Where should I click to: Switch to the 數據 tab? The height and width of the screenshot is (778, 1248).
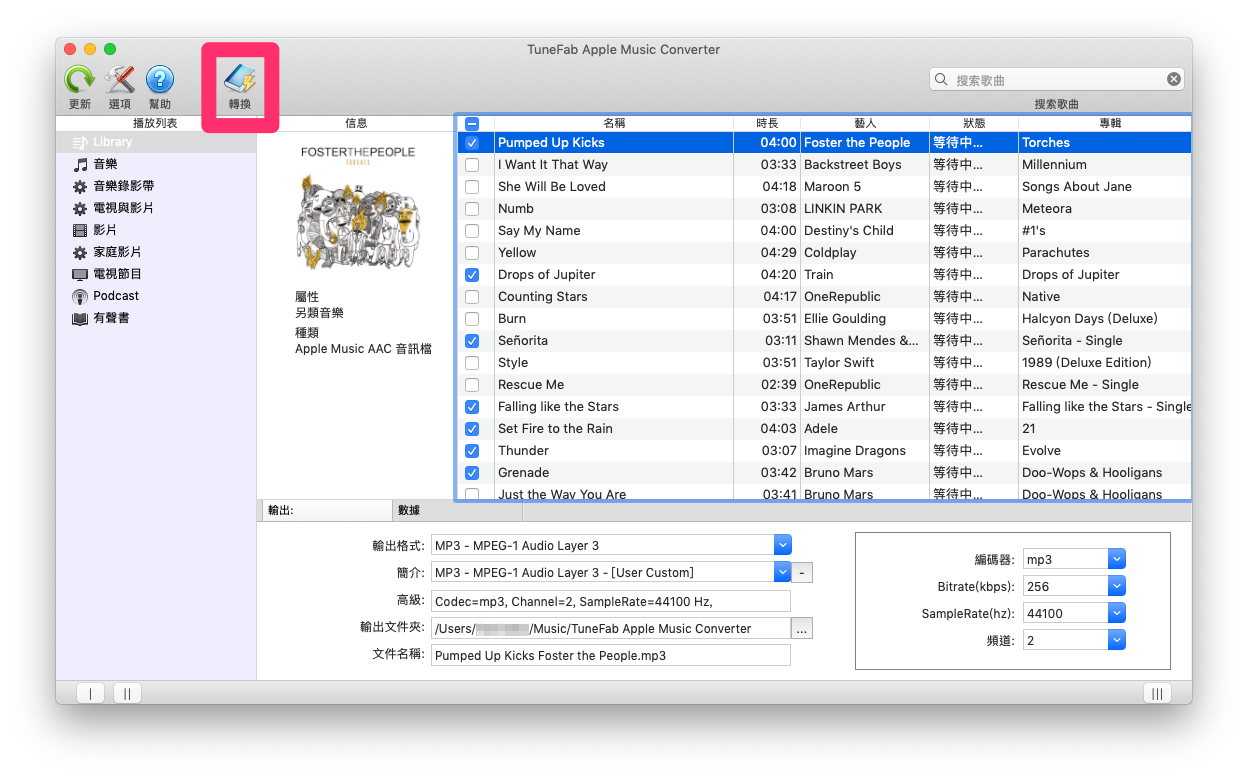coord(457,511)
